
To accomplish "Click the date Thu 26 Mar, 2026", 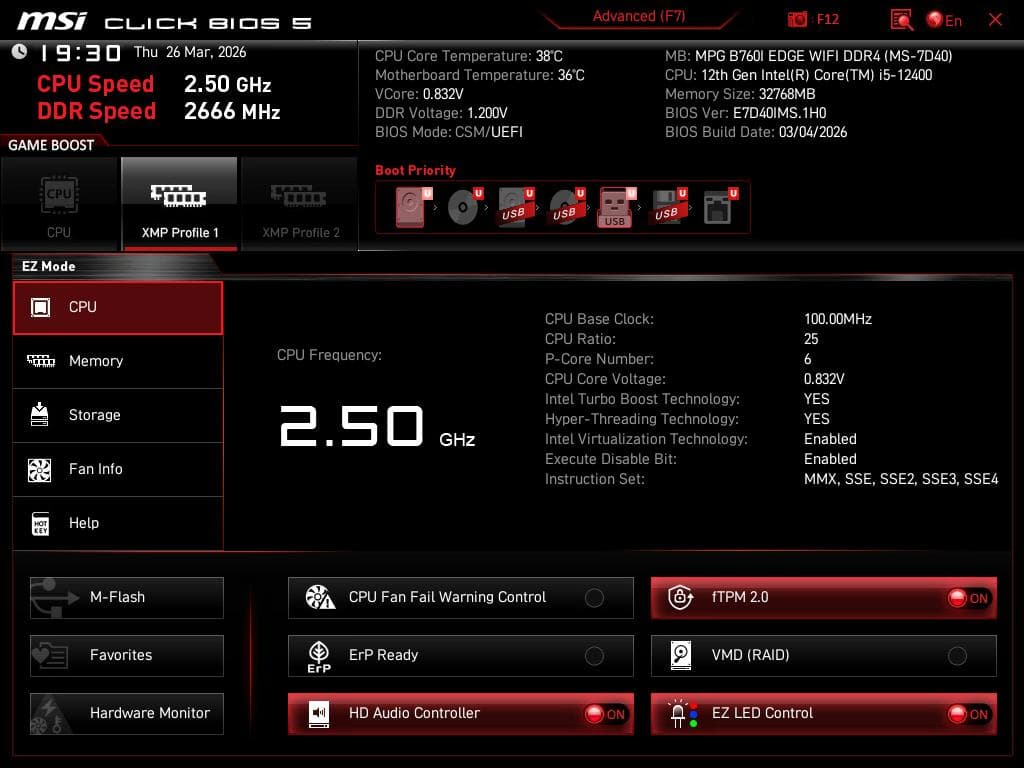I will (190, 52).
